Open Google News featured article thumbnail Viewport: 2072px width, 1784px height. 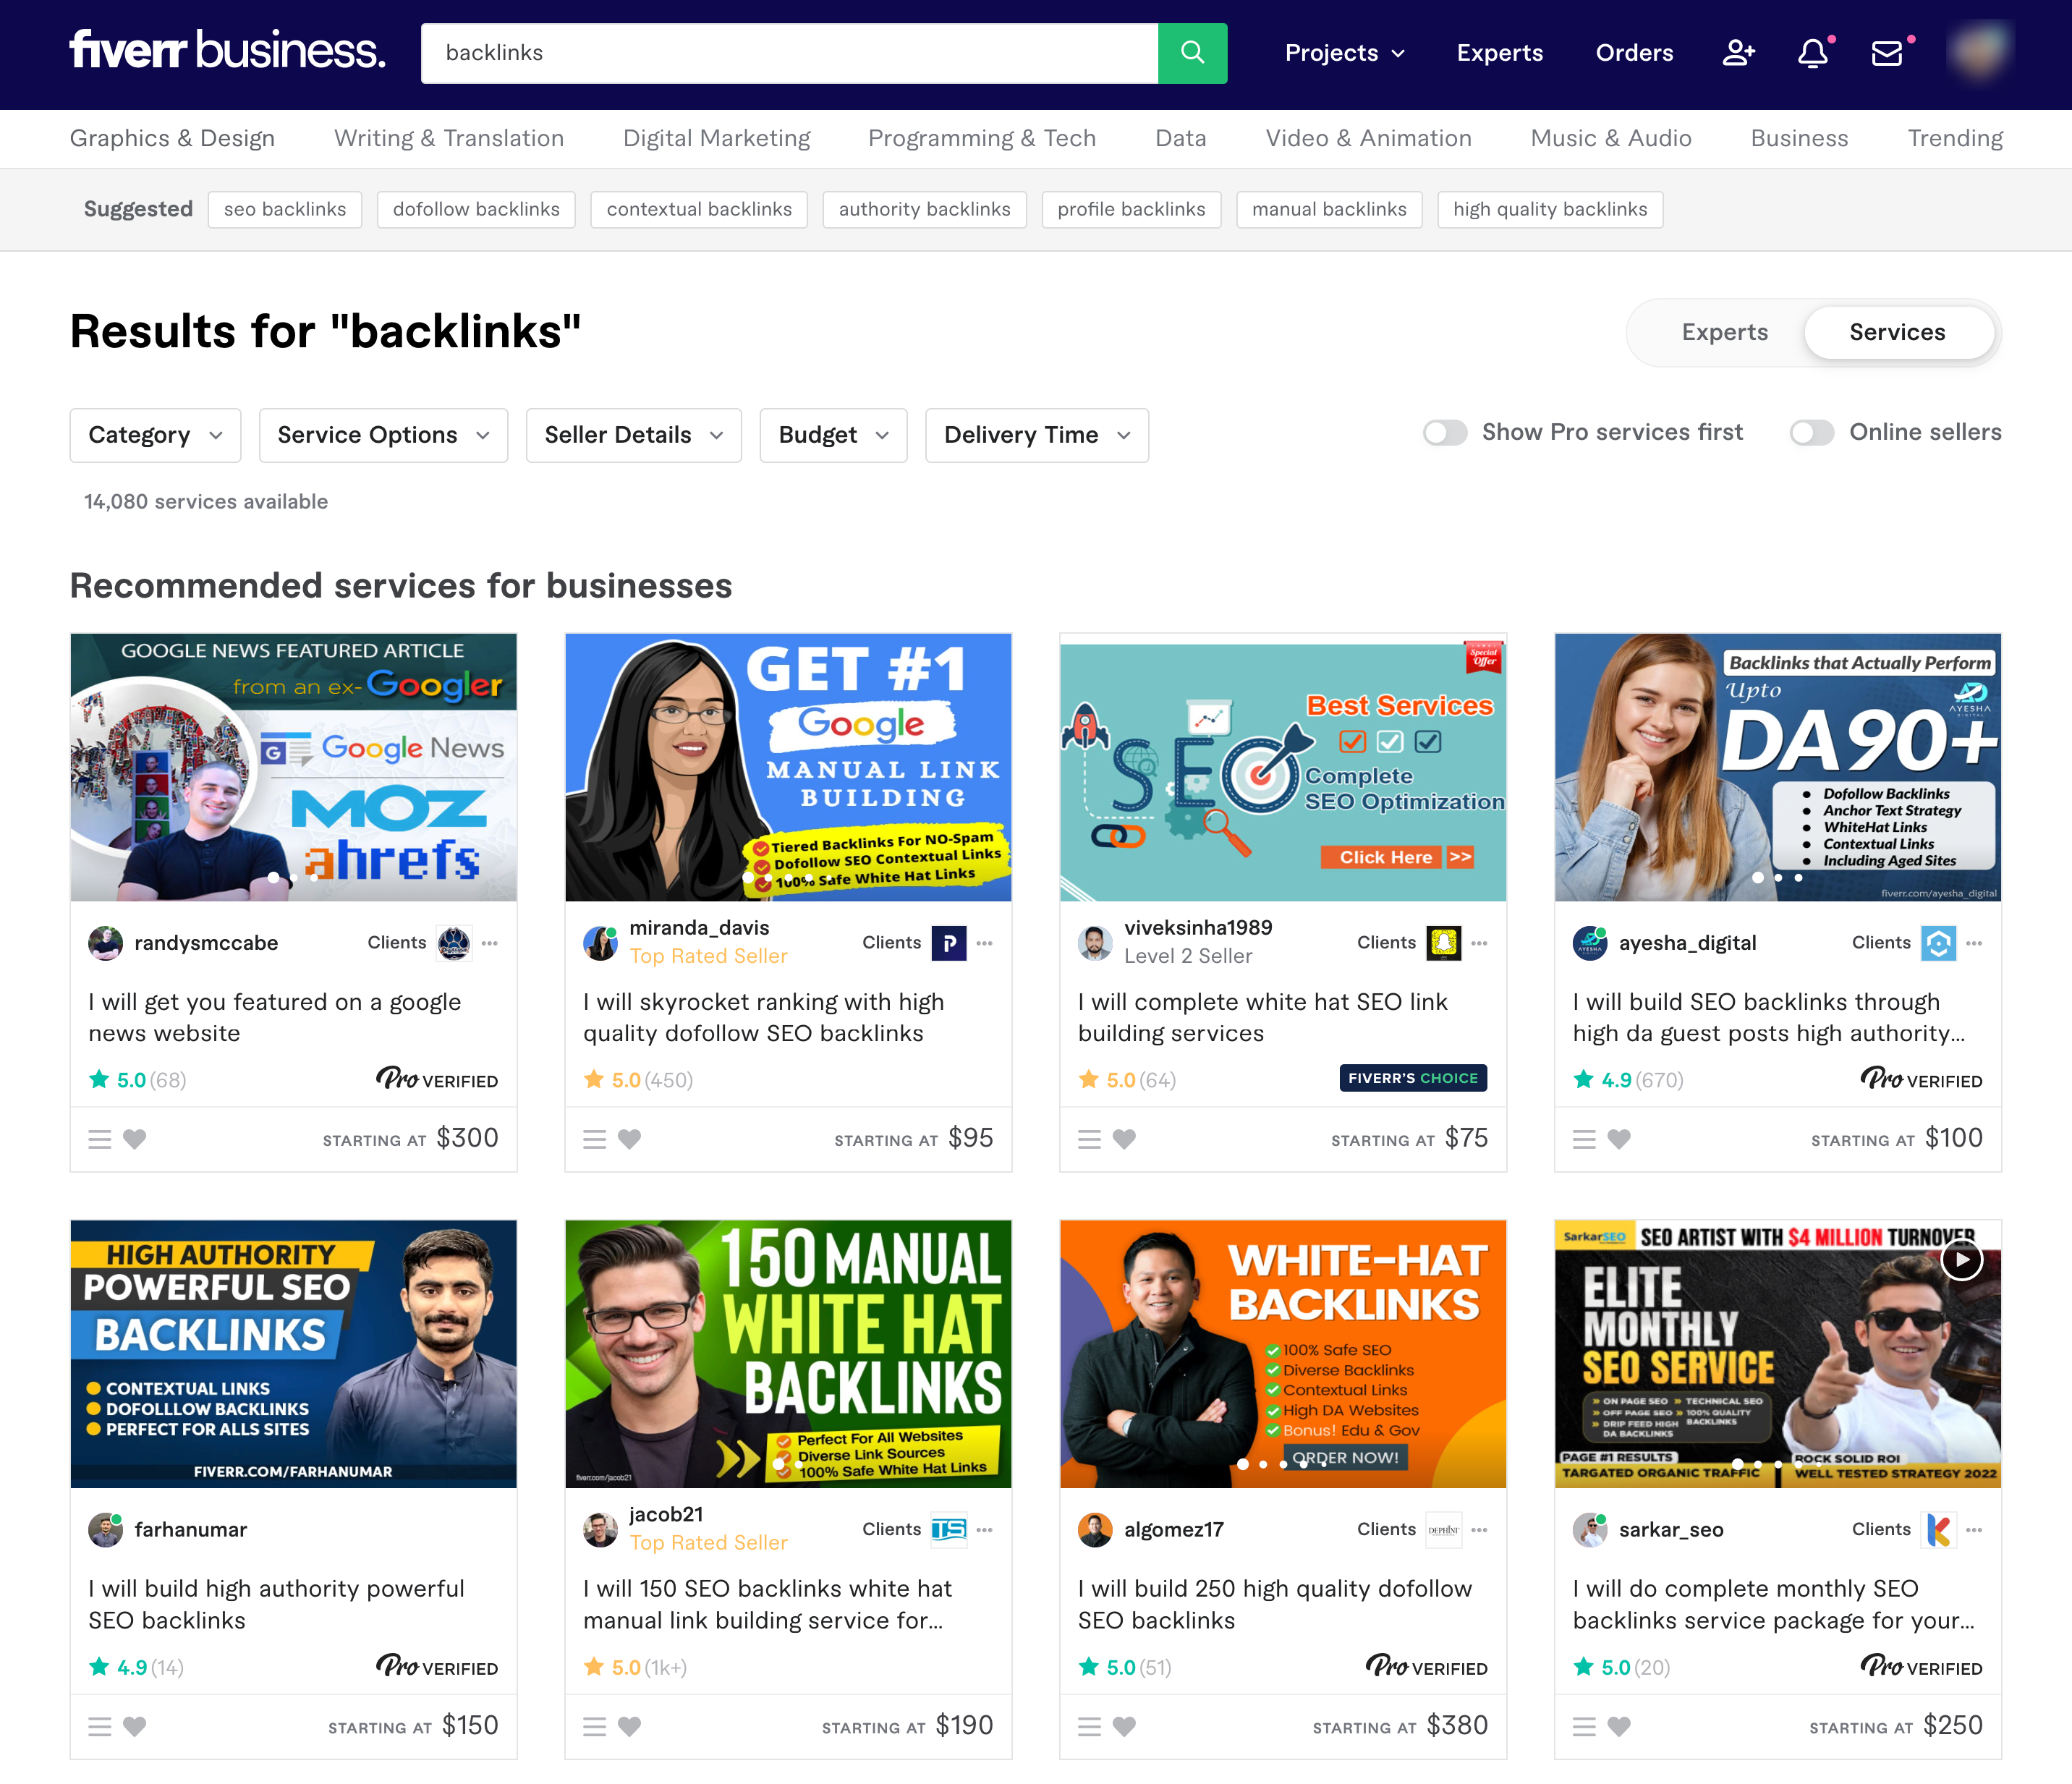pos(293,767)
